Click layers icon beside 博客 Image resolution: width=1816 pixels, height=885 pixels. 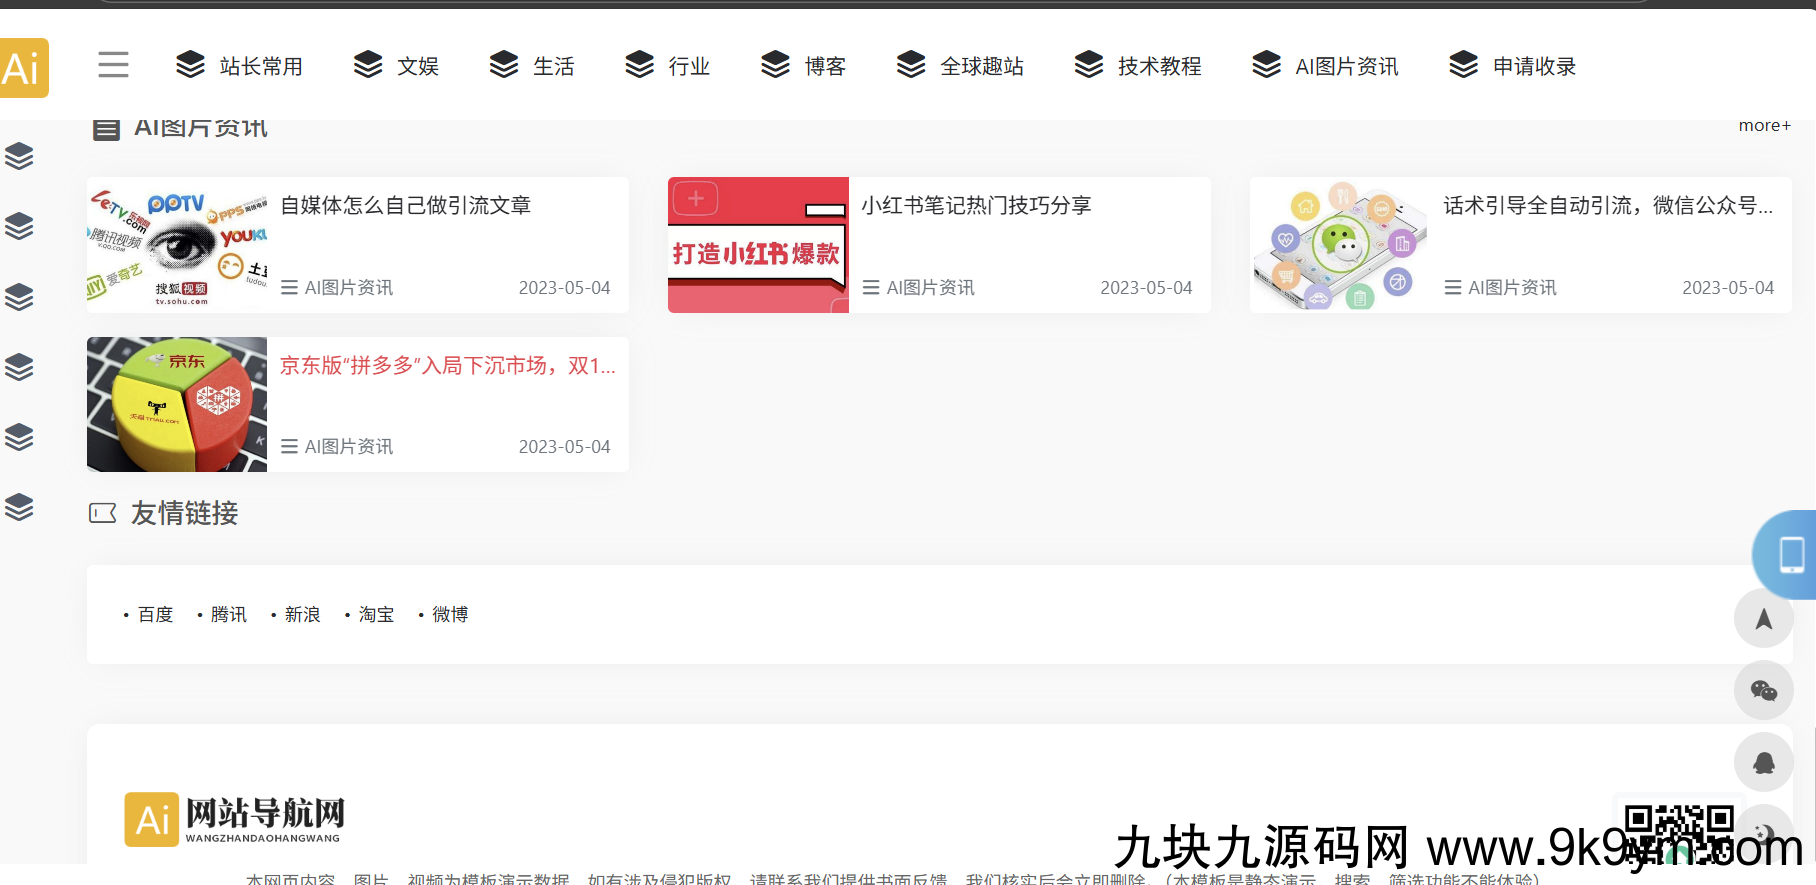click(775, 64)
